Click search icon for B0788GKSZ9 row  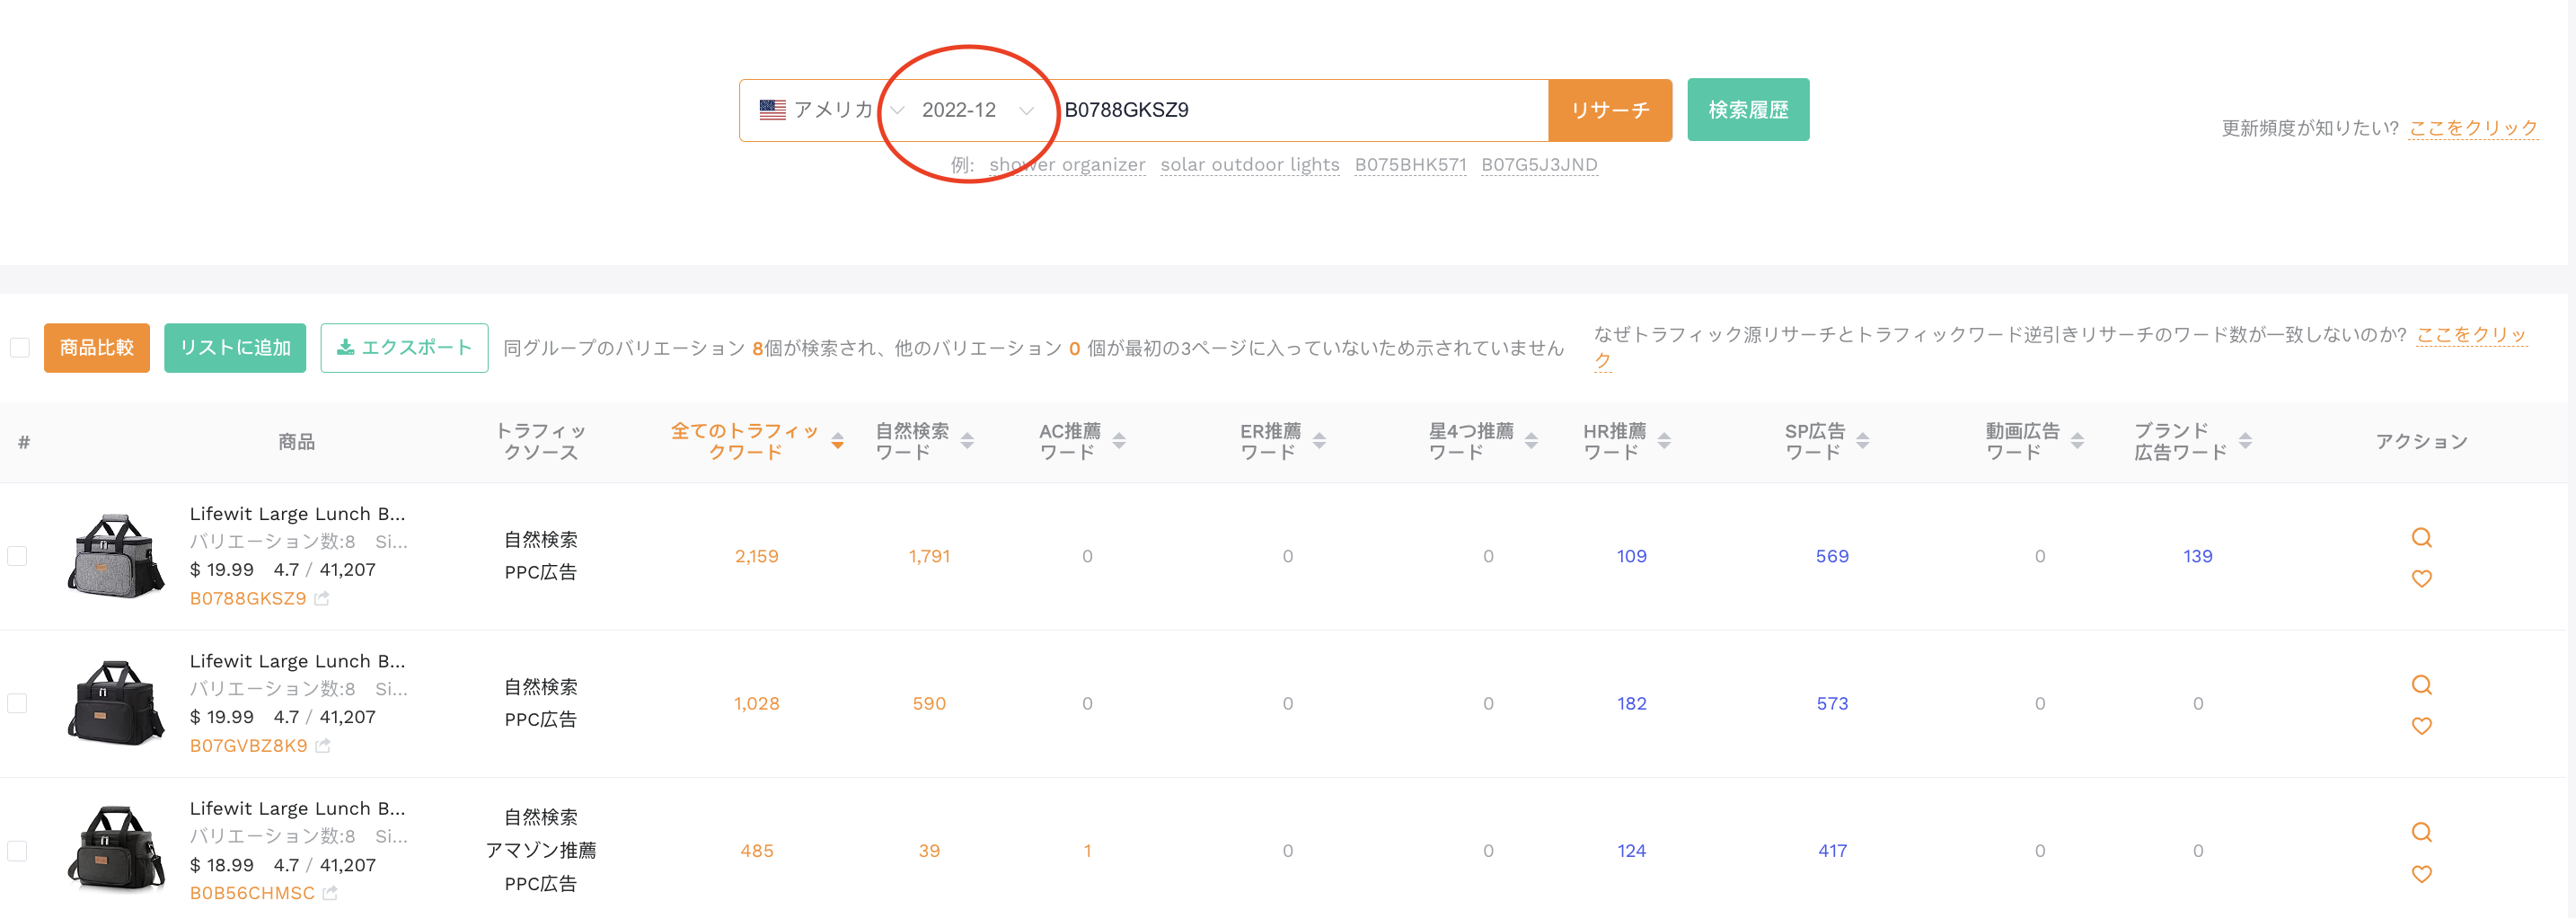point(2421,538)
